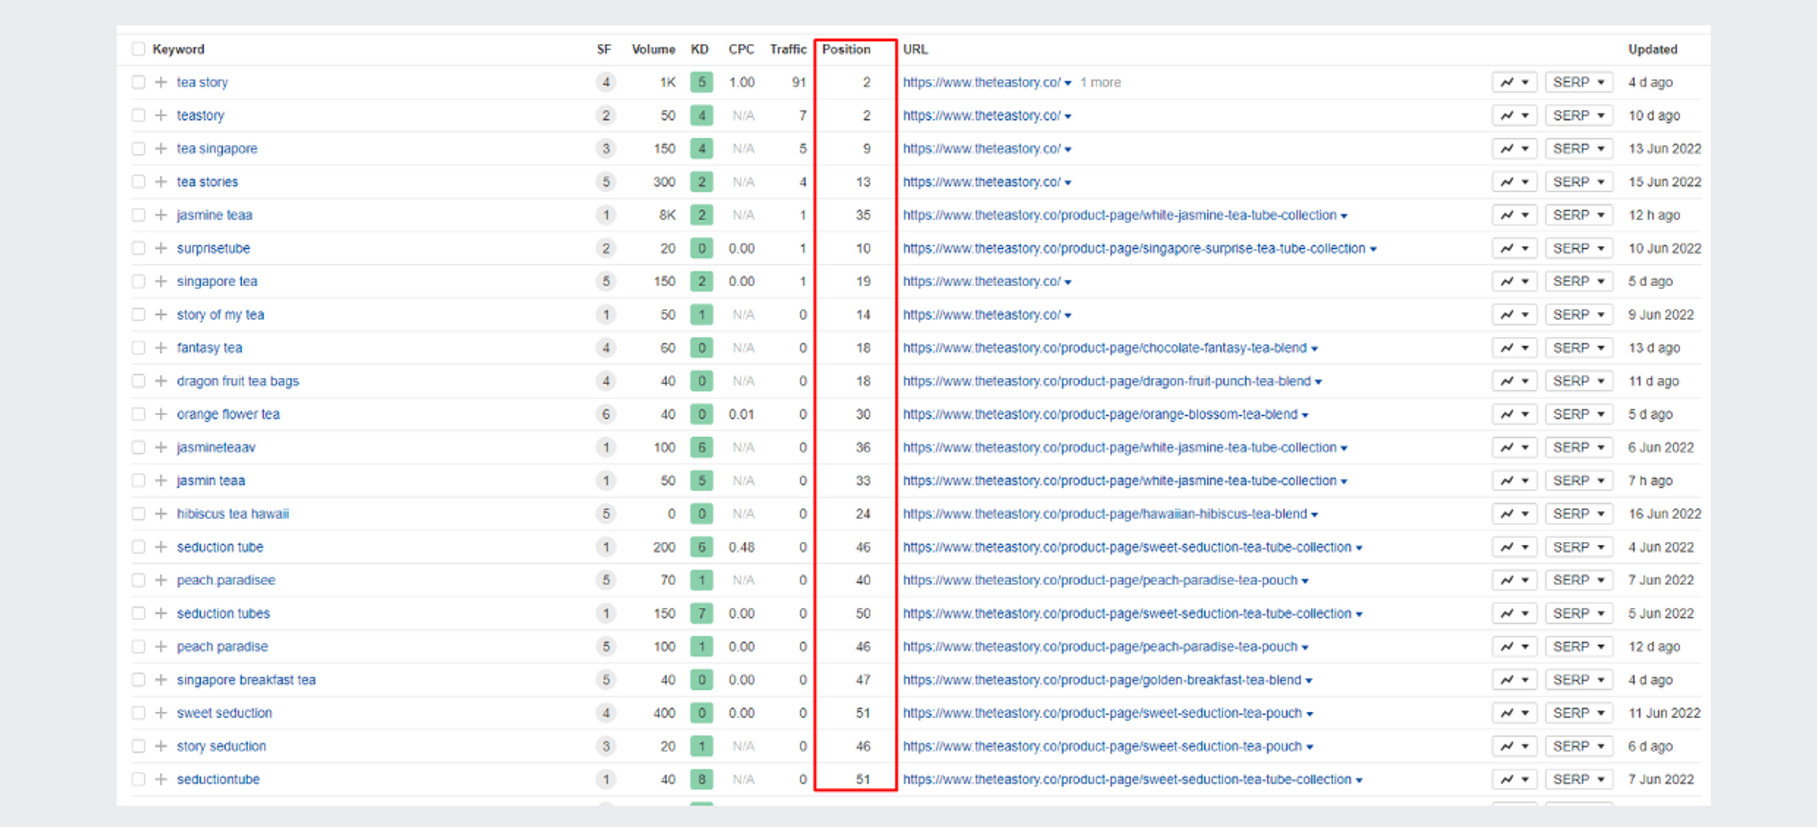This screenshot has width=1817, height=827.
Task: Open hawaiian-hibiscus-tea-blend URL link
Action: (x=1105, y=514)
